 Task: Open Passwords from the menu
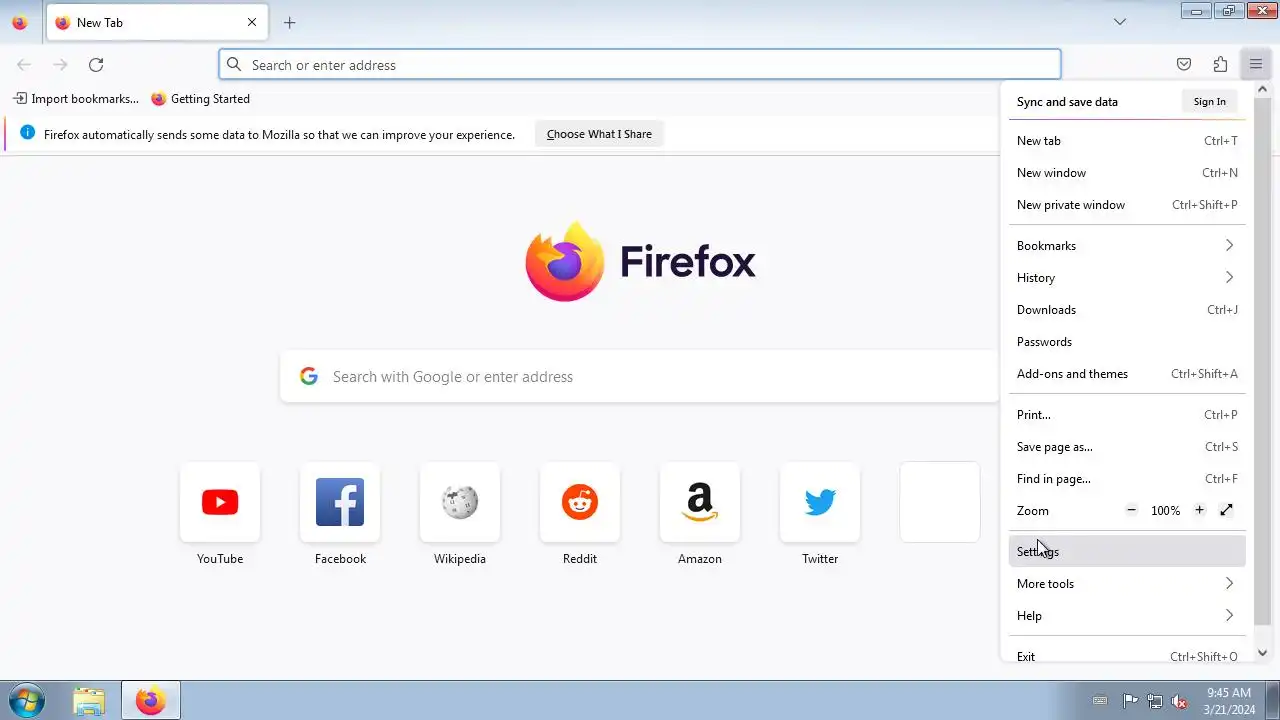pyautogui.click(x=1127, y=342)
